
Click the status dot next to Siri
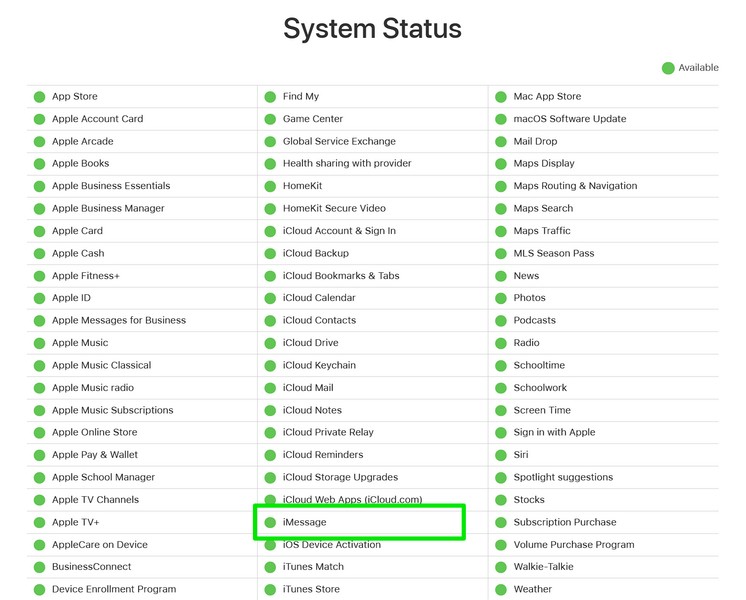pos(501,455)
